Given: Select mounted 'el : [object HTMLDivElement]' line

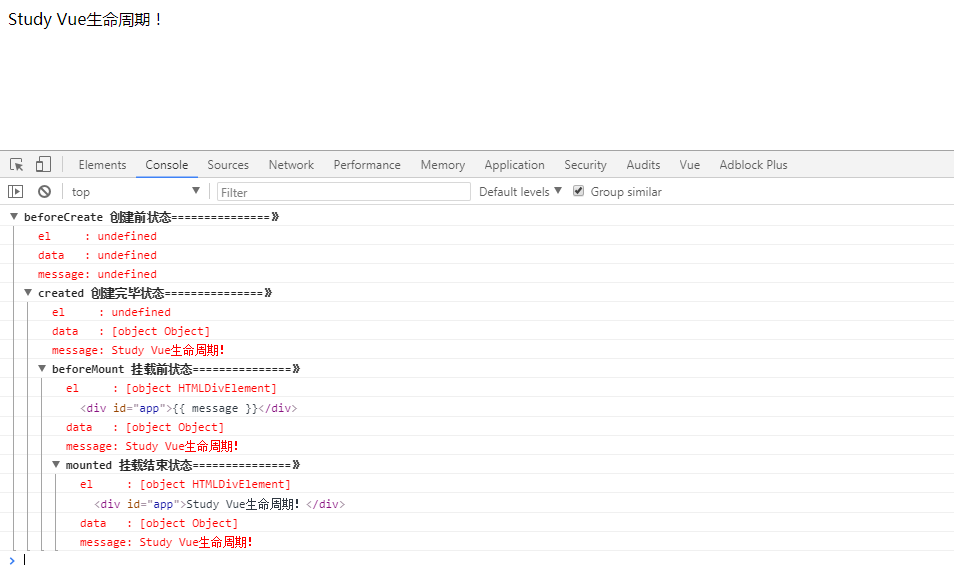Looking at the screenshot, I should coord(185,484).
